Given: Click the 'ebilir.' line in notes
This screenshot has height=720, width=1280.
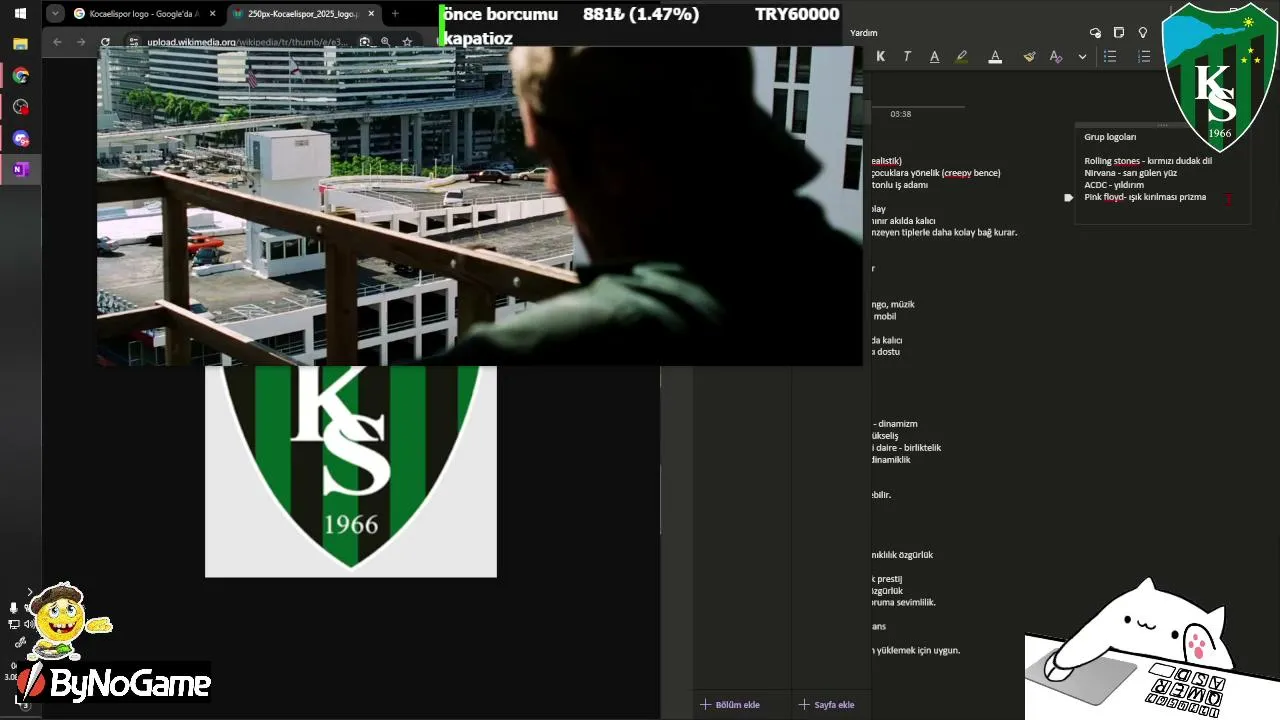Looking at the screenshot, I should pyautogui.click(x=881, y=495).
